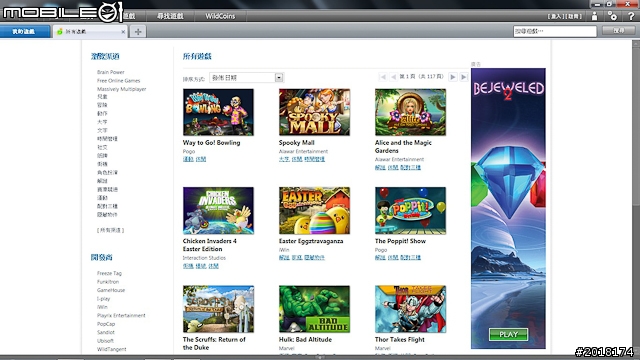Open the Easter Eggztravaganza thumbnail
Screen dimensions: 640x360
(314, 211)
